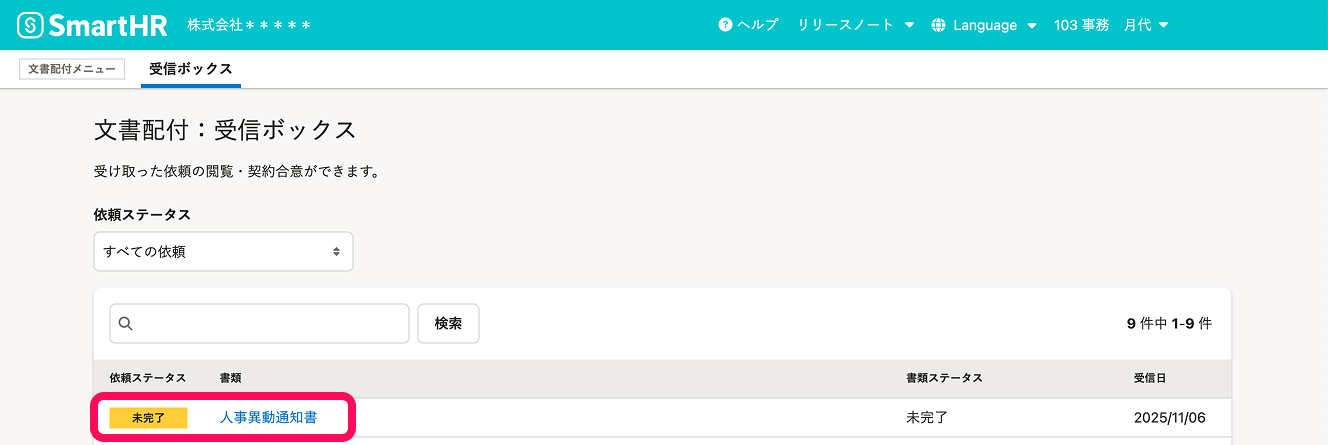Click the yellow 未完了 status badge

pyautogui.click(x=148, y=418)
